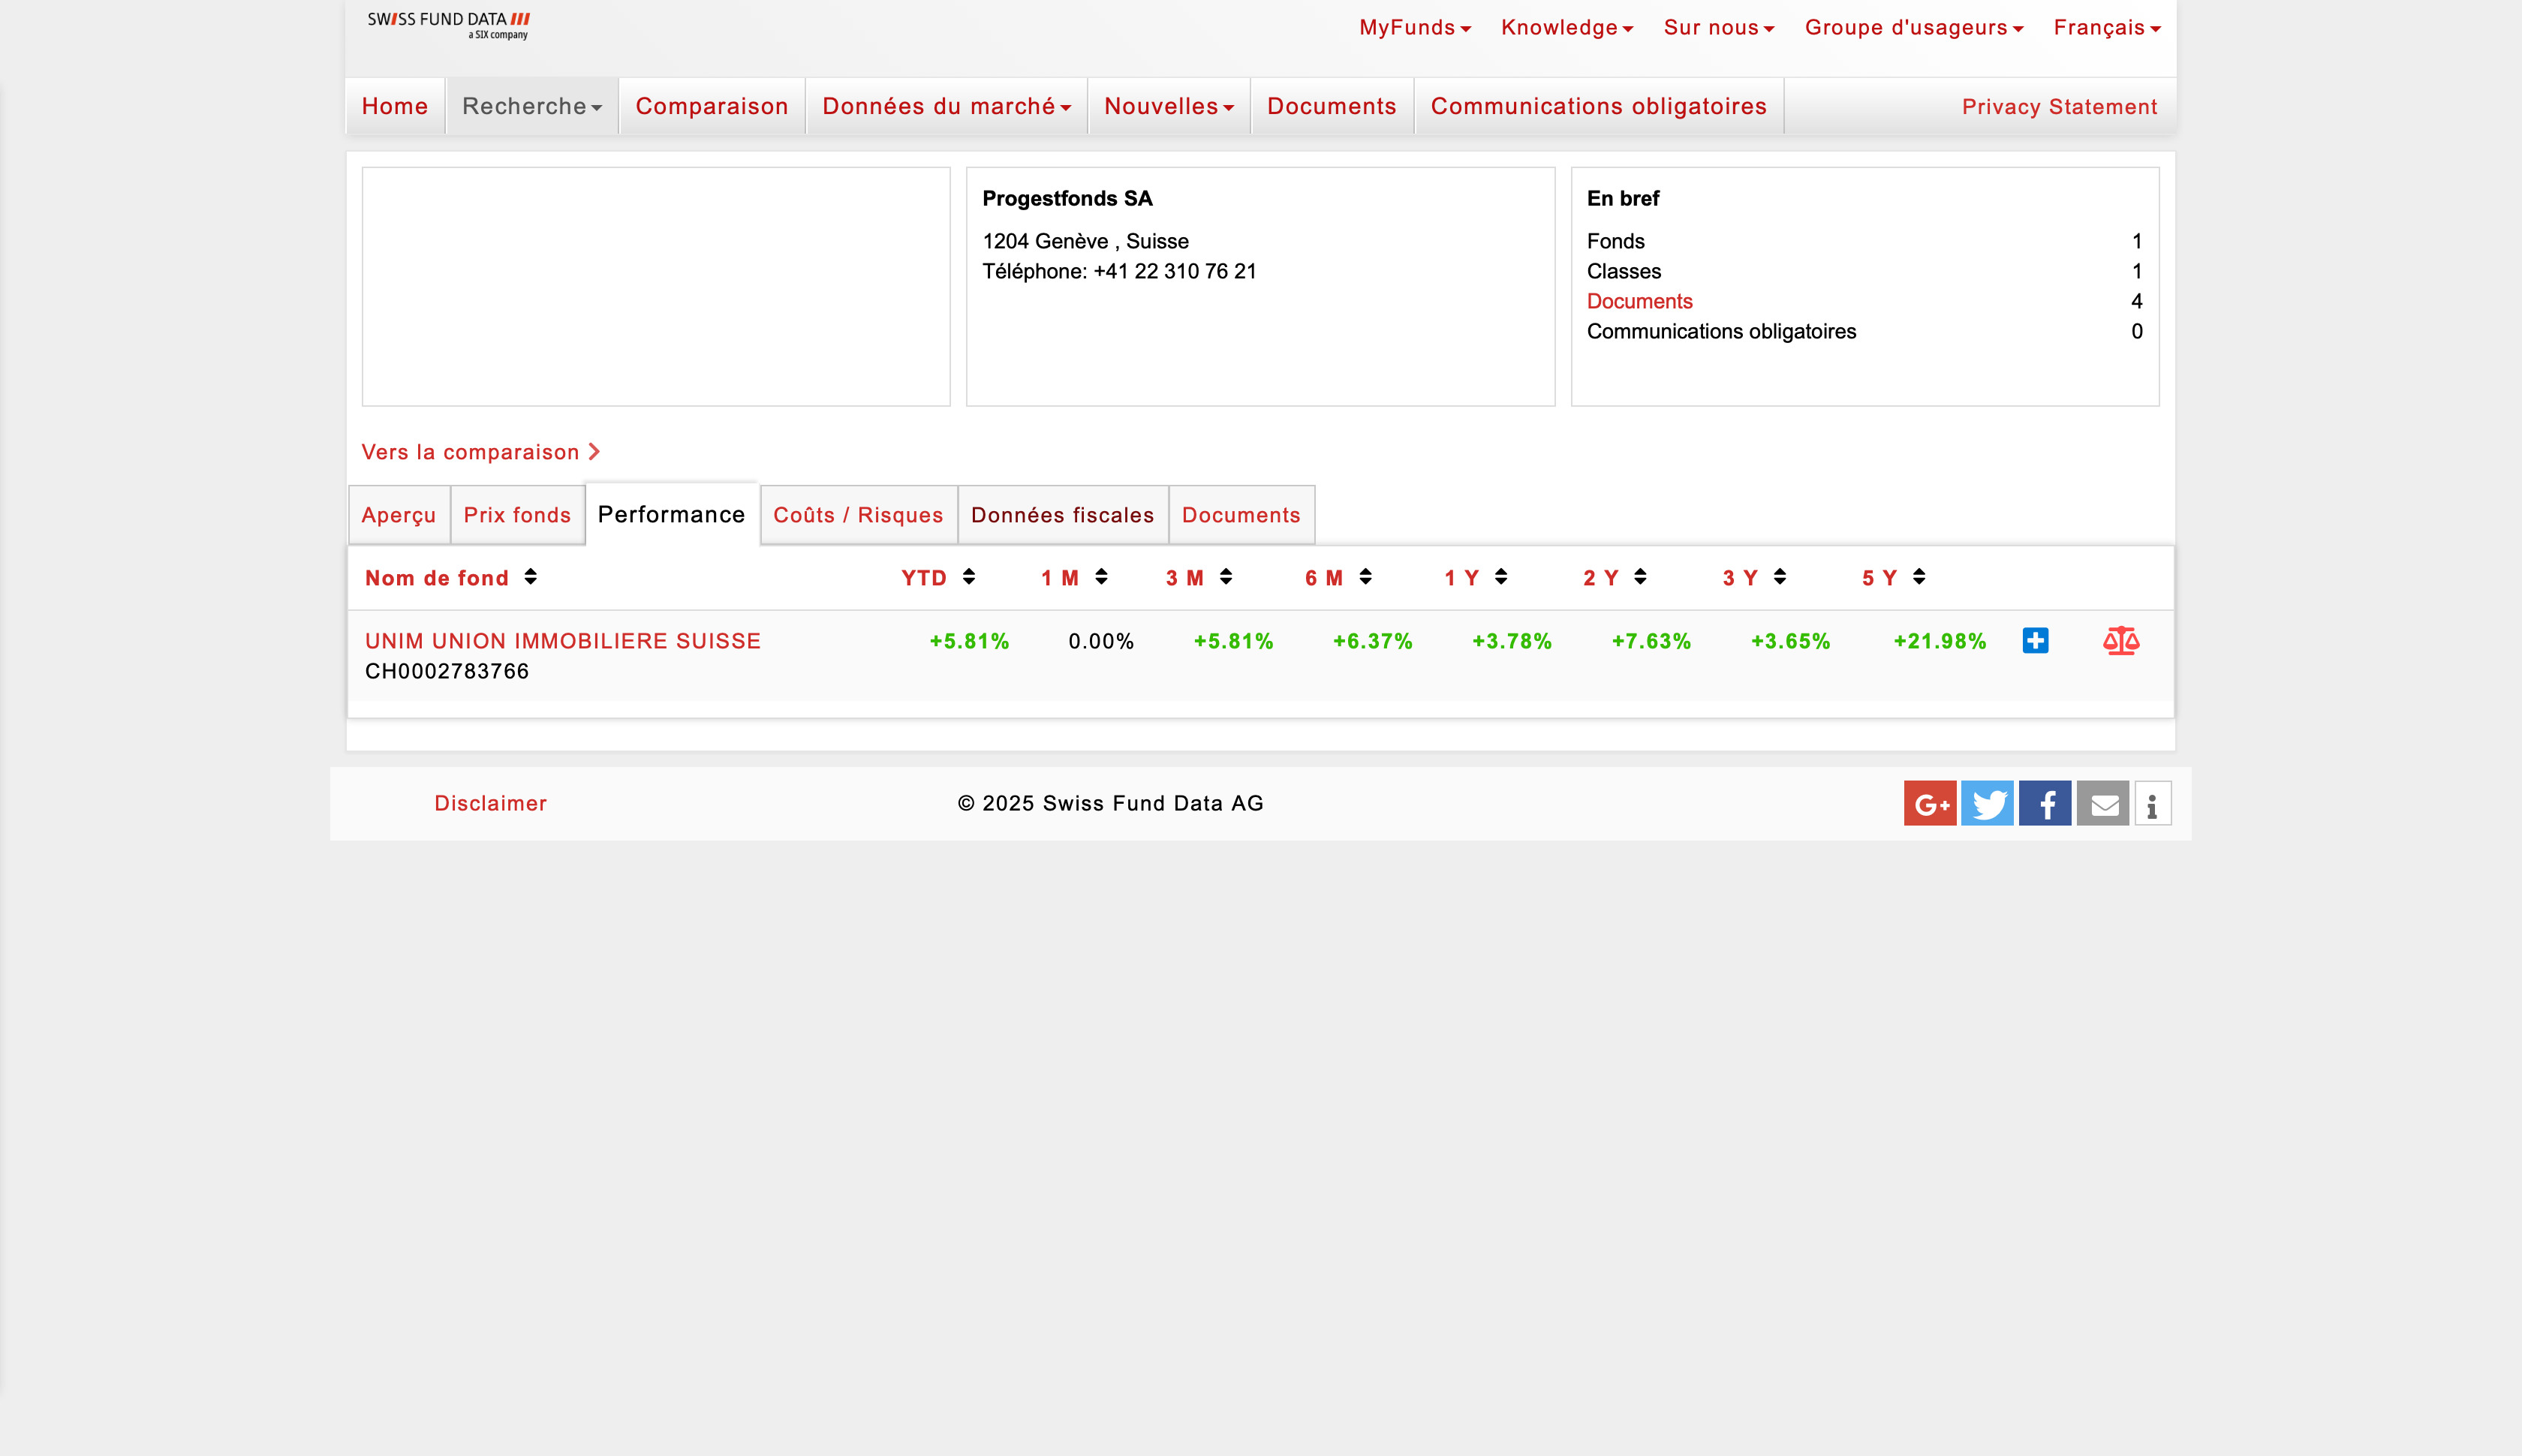Click the +6.37% 6 M value

(1373, 641)
